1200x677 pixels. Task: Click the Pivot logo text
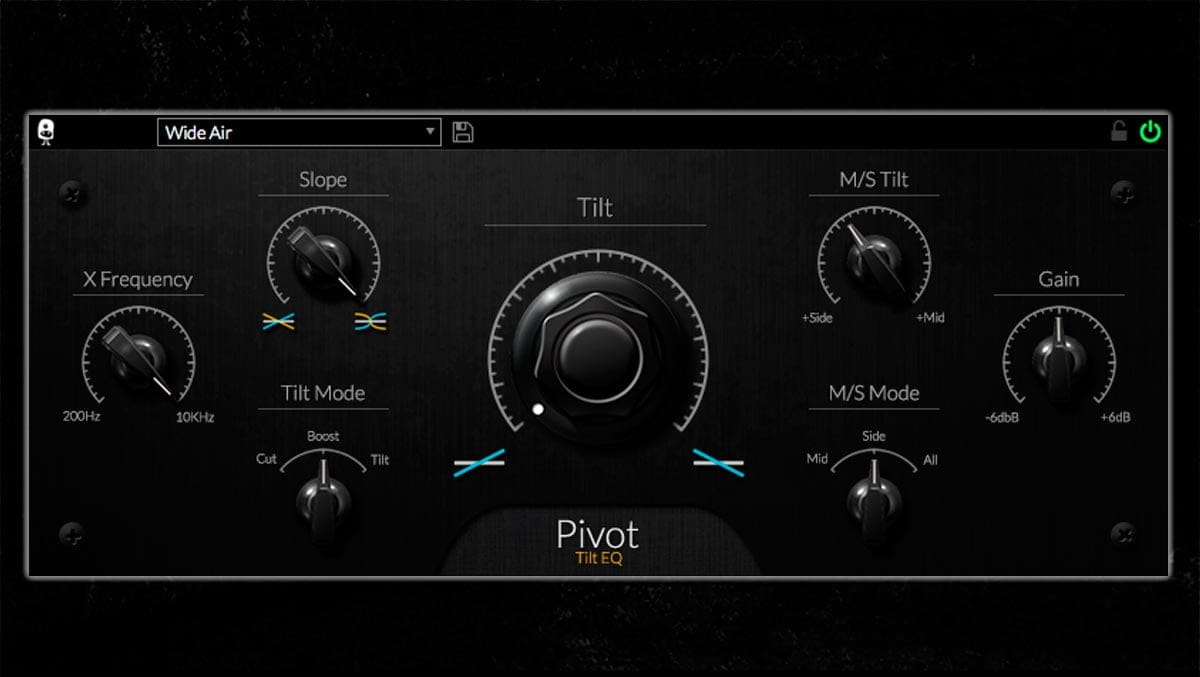point(597,534)
